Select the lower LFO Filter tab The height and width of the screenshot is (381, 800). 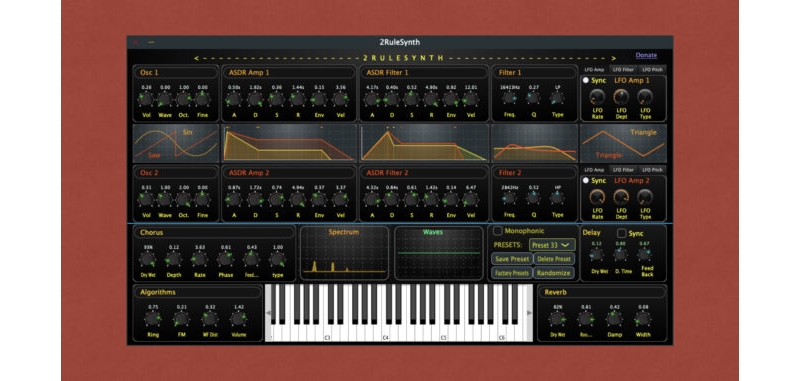point(623,170)
